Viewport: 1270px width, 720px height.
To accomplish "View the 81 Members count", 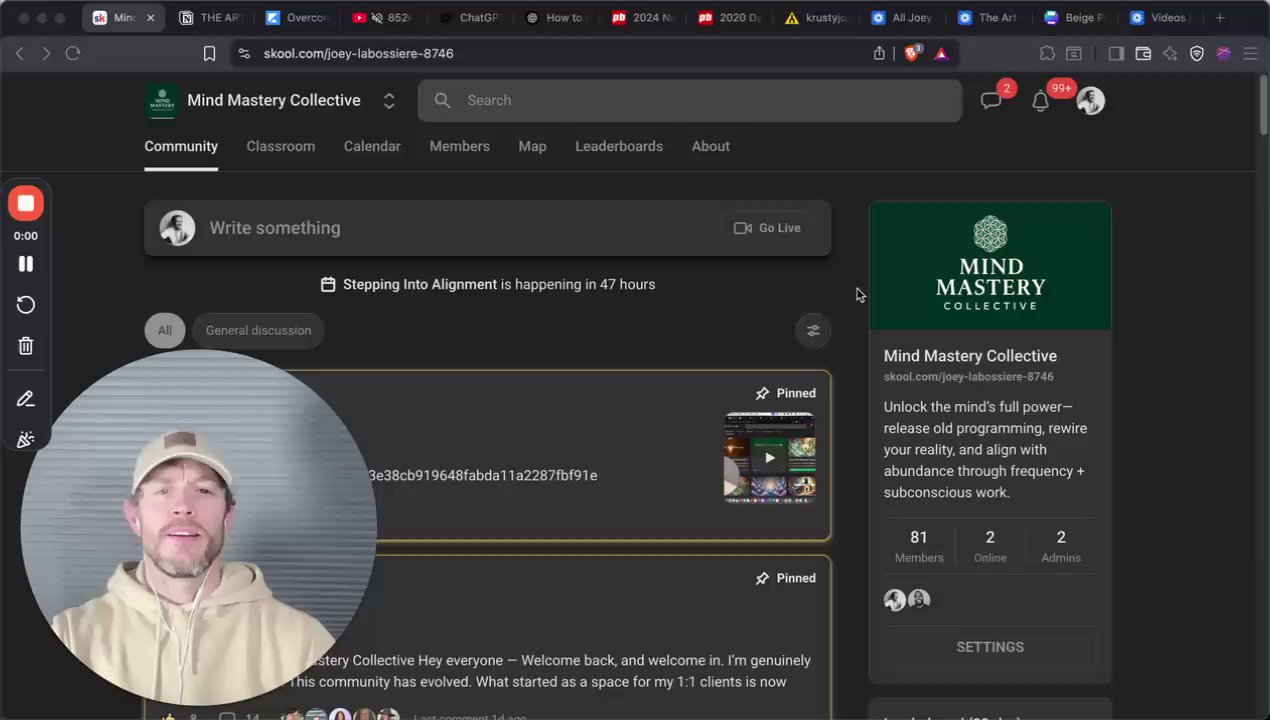I will (x=919, y=547).
